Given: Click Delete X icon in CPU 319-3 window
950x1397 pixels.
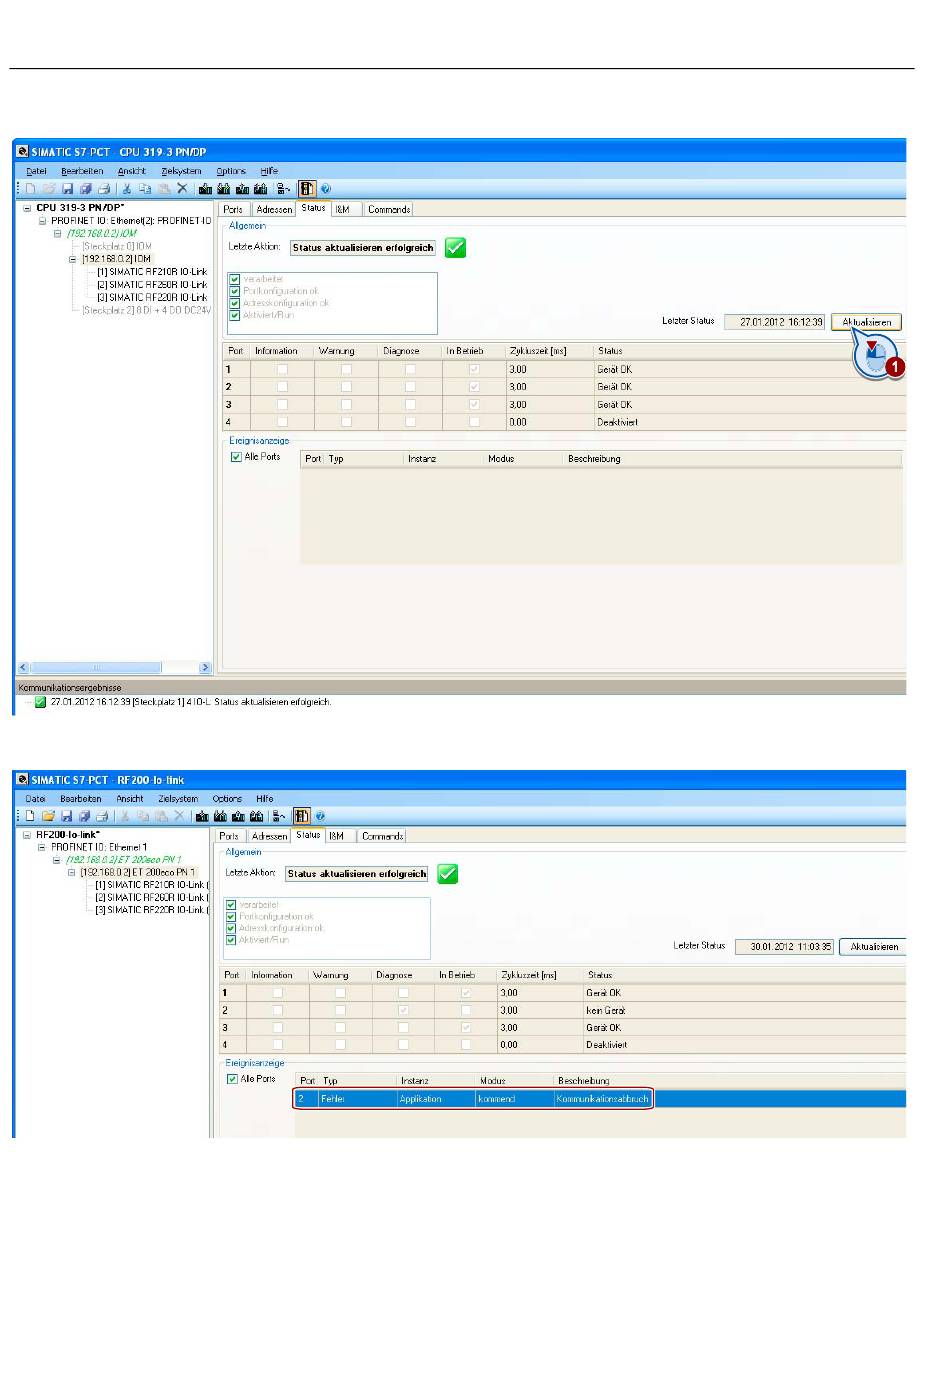Looking at the screenshot, I should pos(182,188).
